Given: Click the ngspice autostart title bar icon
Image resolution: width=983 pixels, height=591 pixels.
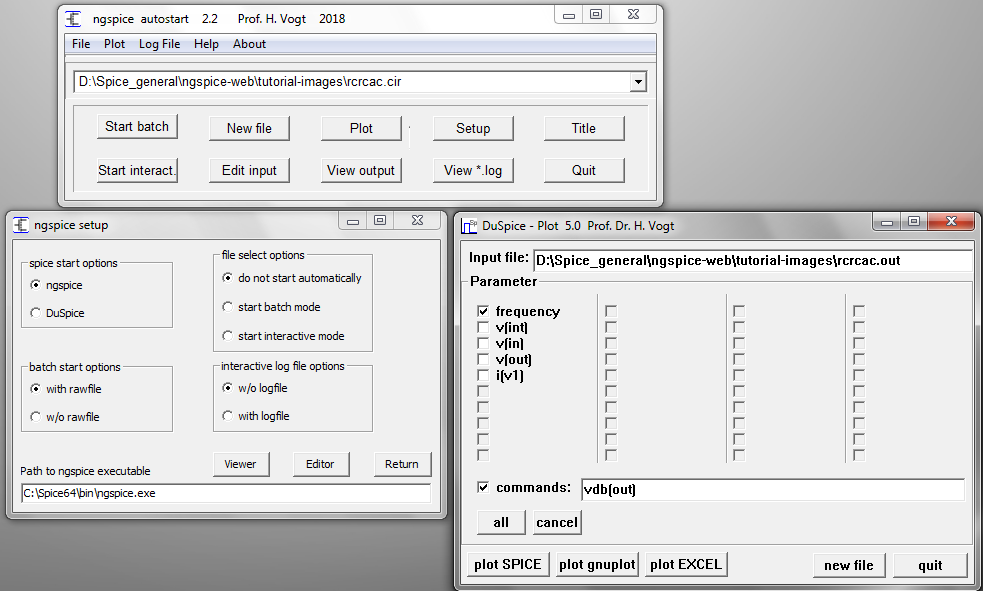Looking at the screenshot, I should [x=73, y=18].
